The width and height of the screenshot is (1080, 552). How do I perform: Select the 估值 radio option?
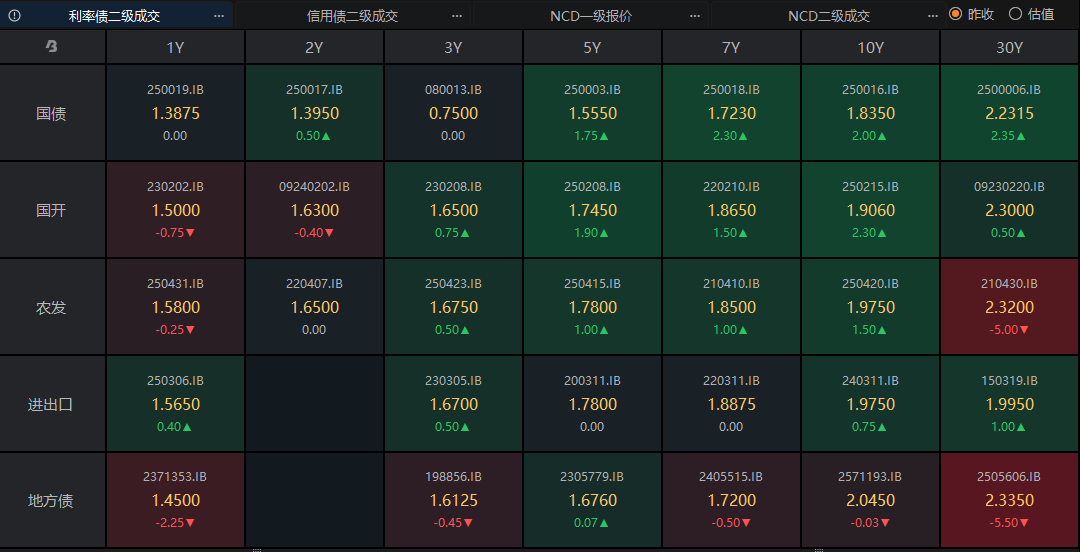click(1016, 14)
